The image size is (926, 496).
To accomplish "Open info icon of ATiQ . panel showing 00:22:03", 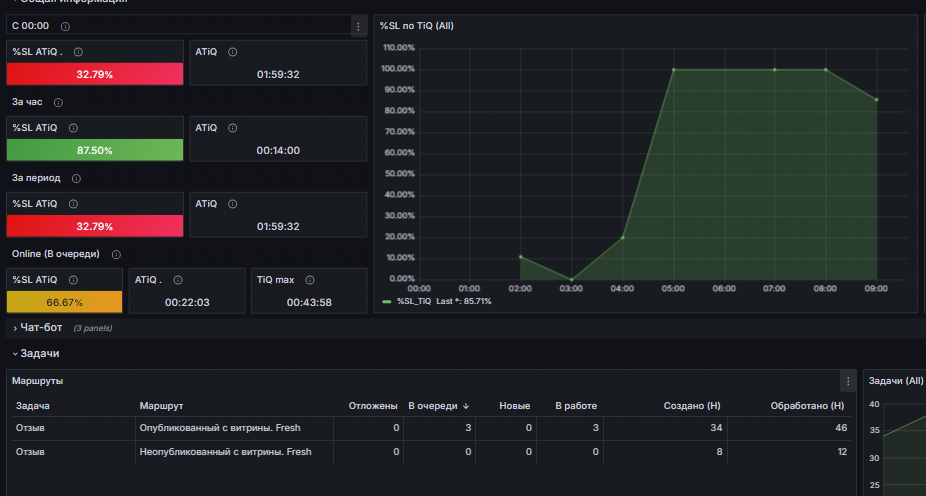I will coord(178,280).
